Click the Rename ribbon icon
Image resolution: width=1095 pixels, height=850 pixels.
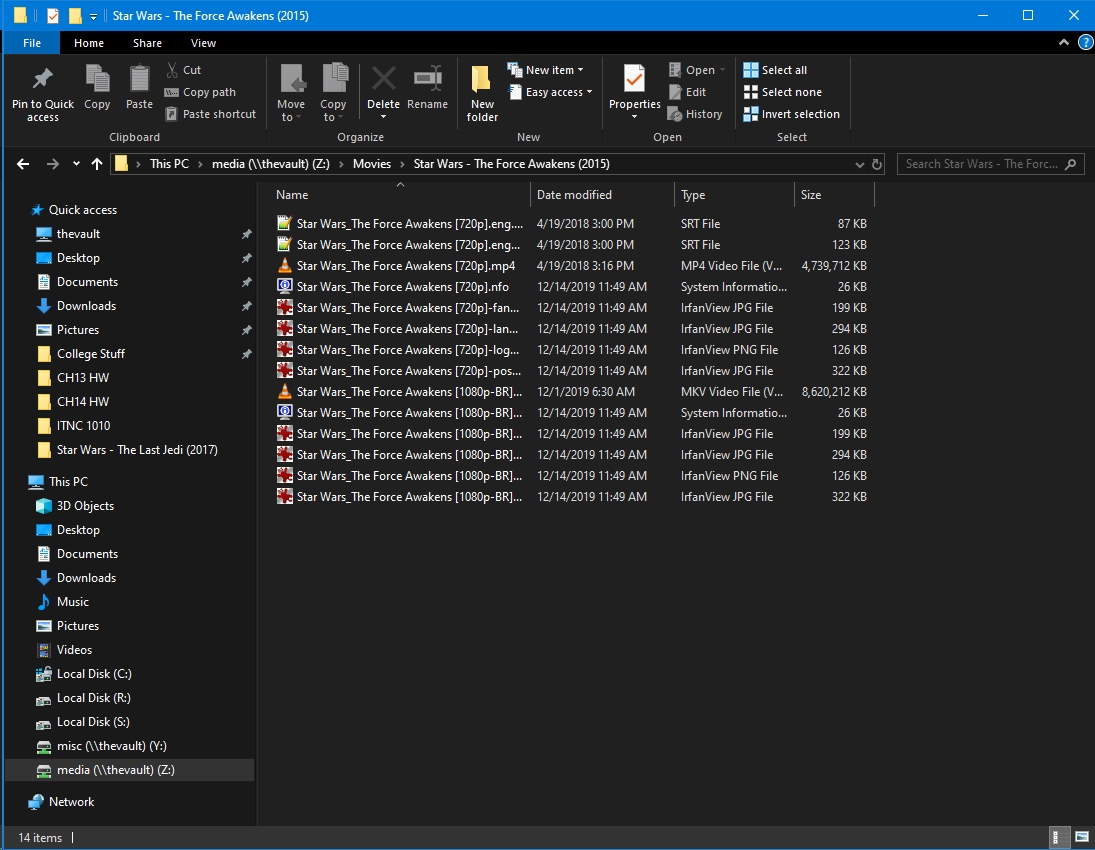[427, 80]
